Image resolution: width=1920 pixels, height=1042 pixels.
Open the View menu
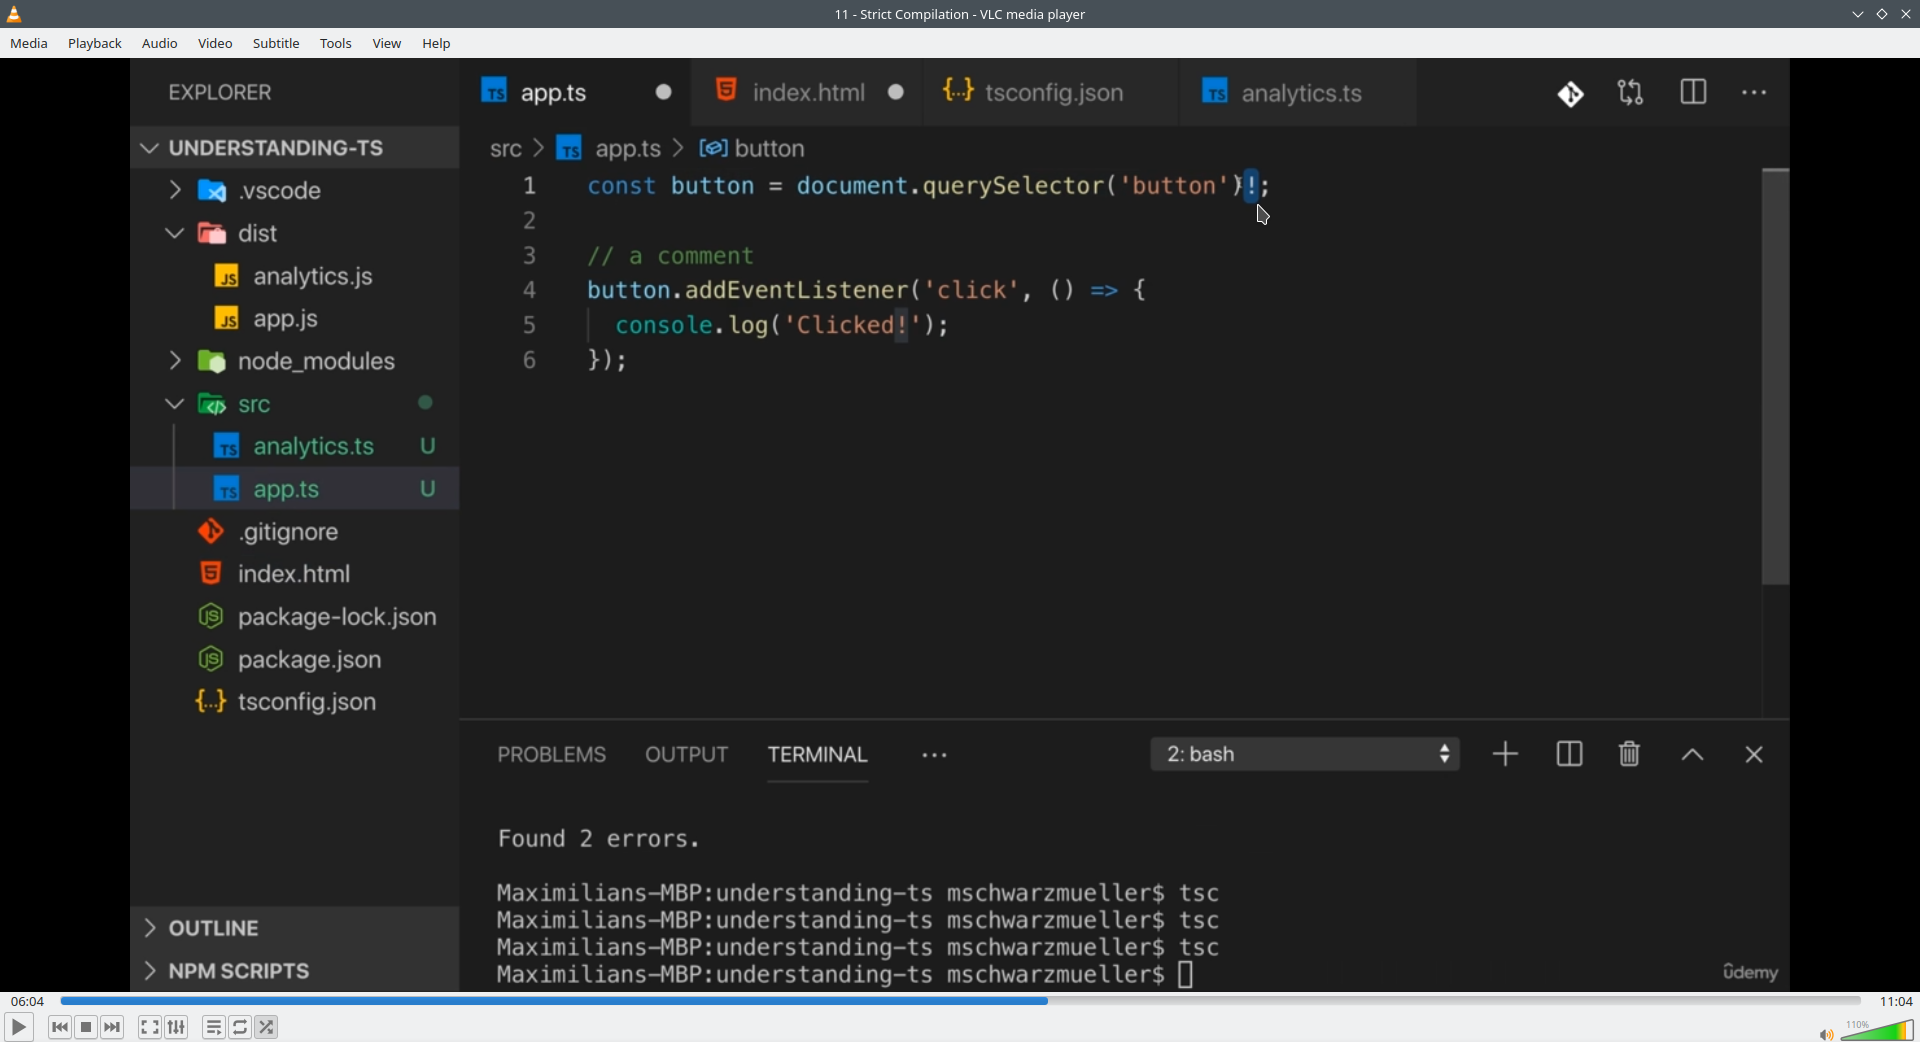tap(387, 44)
